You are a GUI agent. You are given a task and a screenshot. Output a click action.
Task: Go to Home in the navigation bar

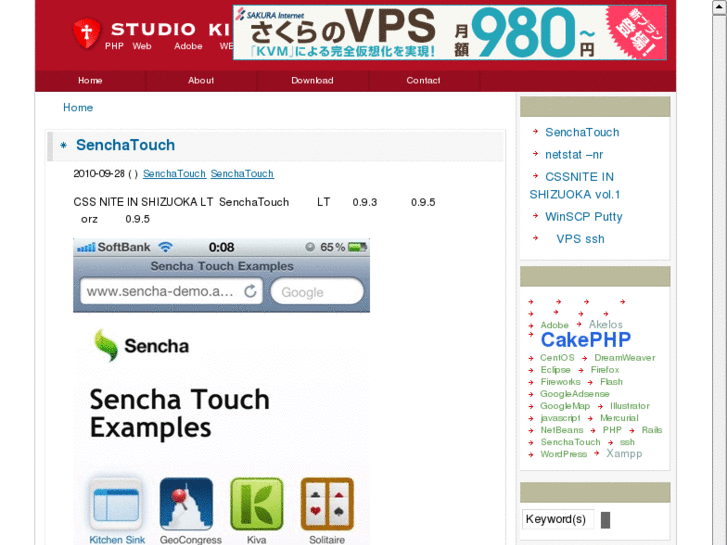coord(90,81)
